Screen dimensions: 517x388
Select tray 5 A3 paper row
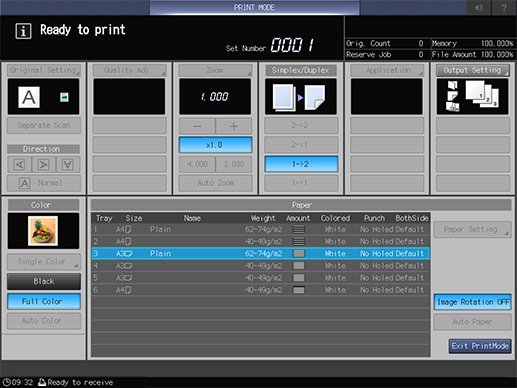tap(261, 278)
